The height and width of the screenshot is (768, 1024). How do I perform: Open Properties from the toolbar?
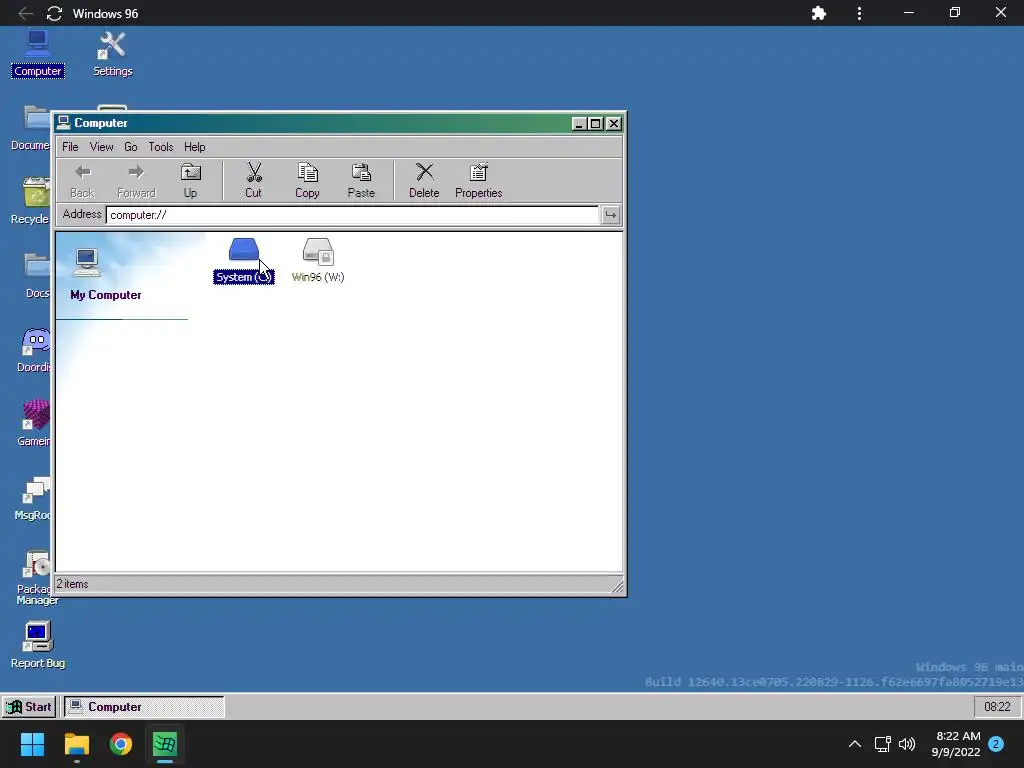point(479,181)
